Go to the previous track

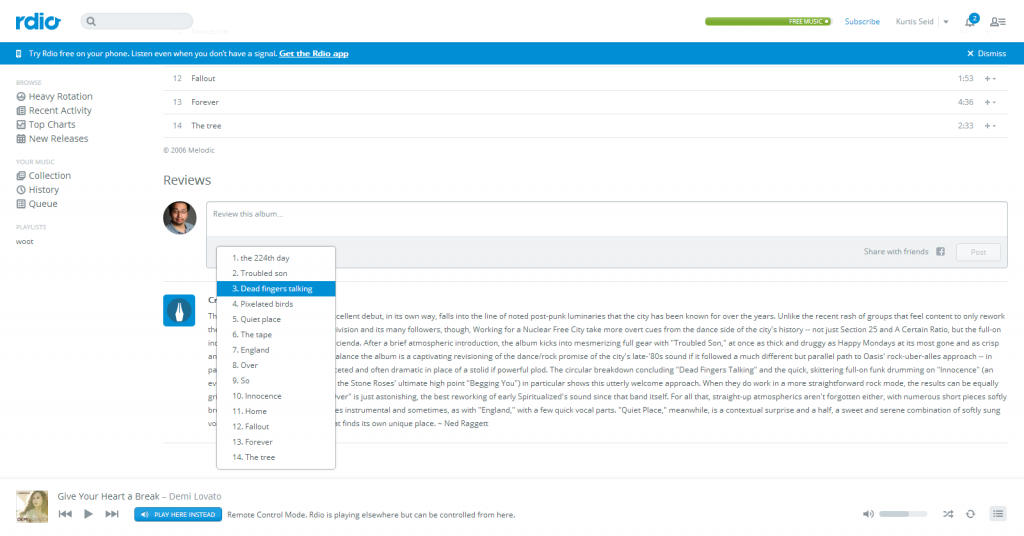point(65,514)
